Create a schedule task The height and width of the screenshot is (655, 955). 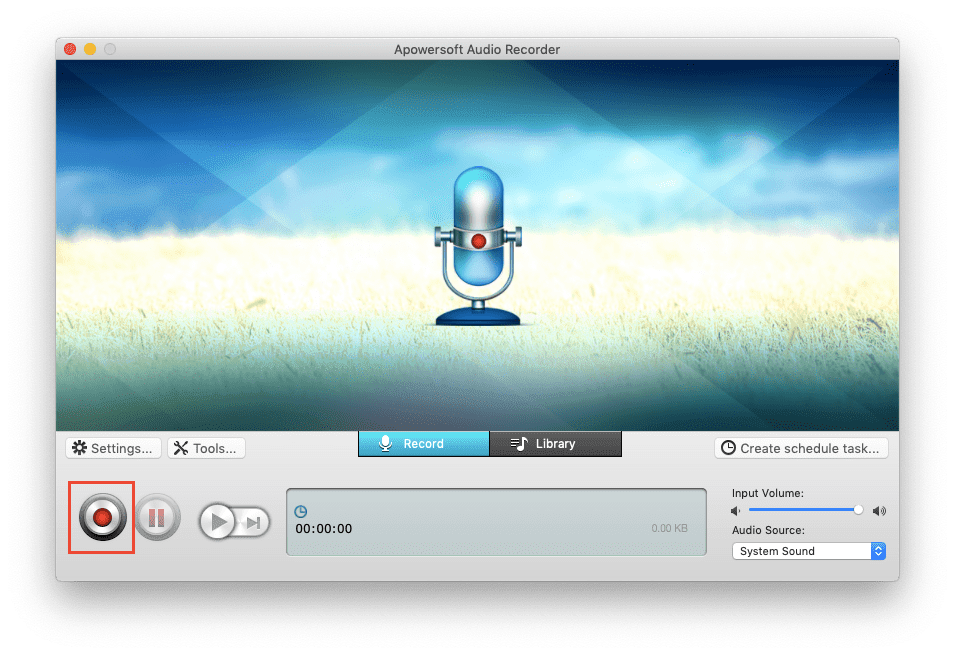tap(801, 448)
